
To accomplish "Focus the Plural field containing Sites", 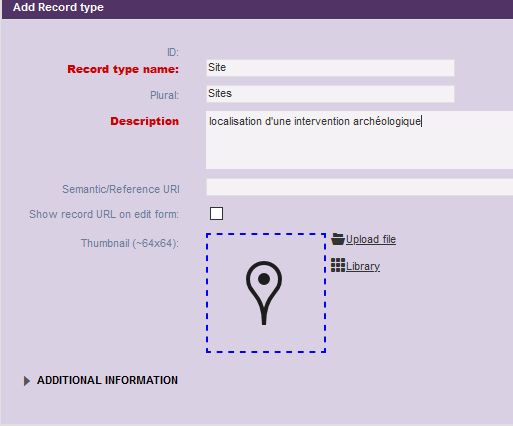I will [330, 94].
